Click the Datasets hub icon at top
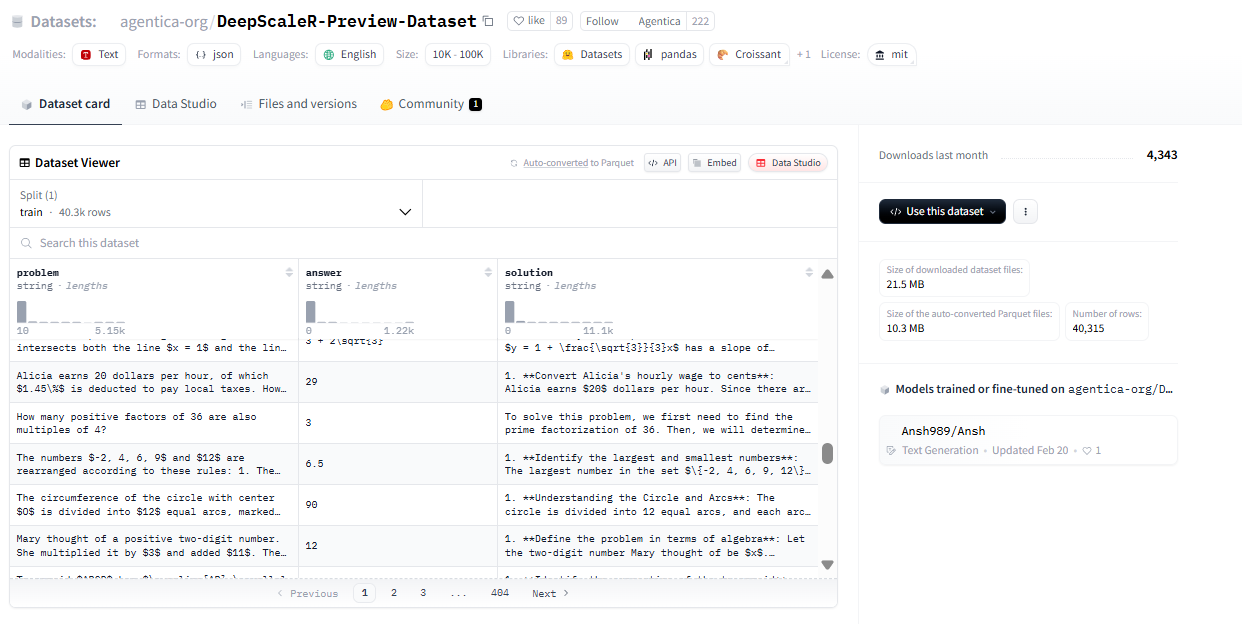Screen dimensions: 1242x624 (x=17, y=21)
